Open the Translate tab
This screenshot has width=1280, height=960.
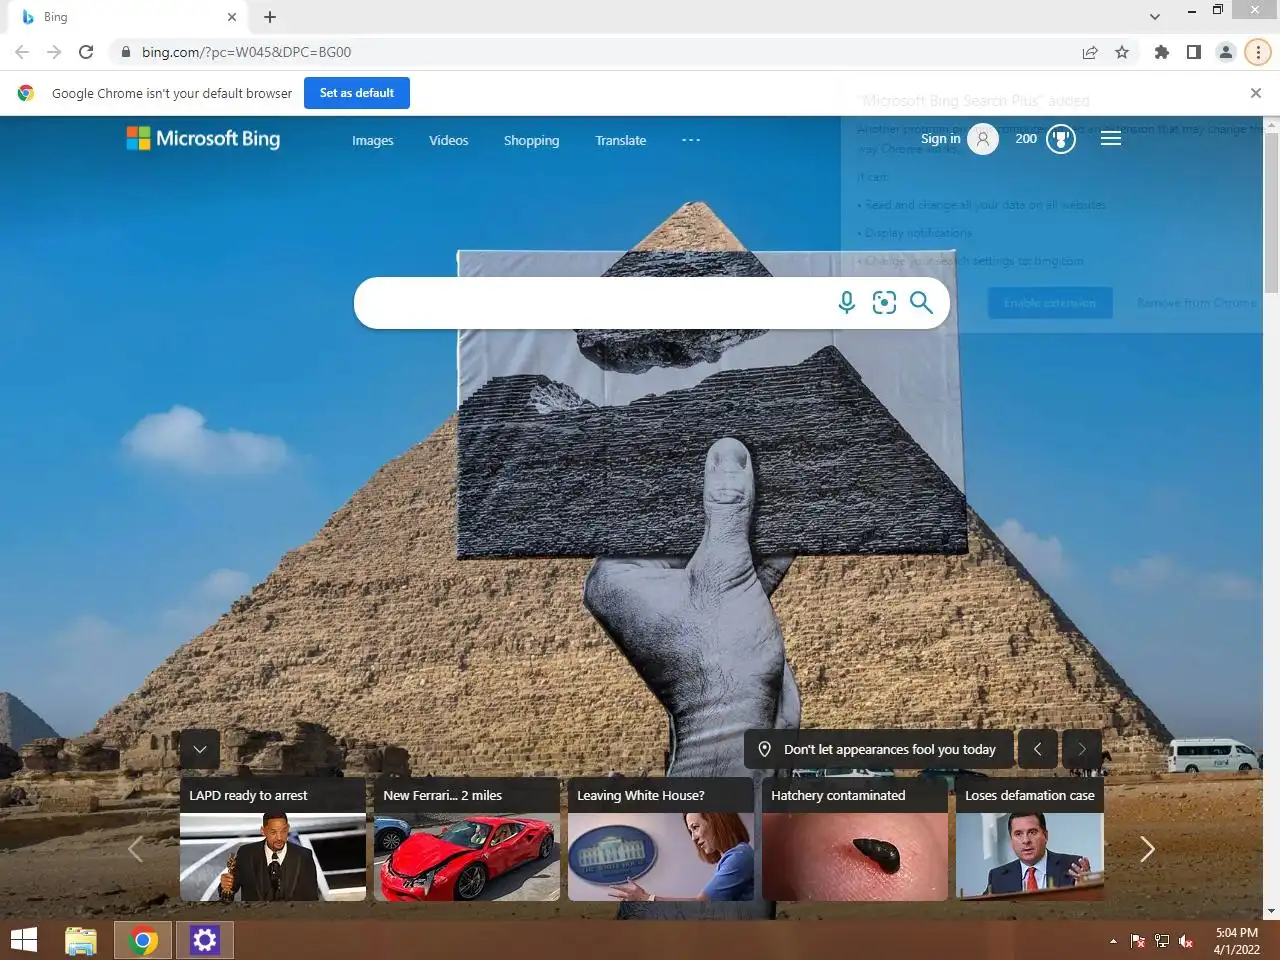click(621, 141)
